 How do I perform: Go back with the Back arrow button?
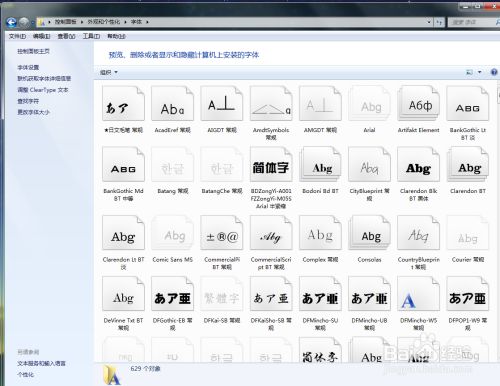point(12,22)
